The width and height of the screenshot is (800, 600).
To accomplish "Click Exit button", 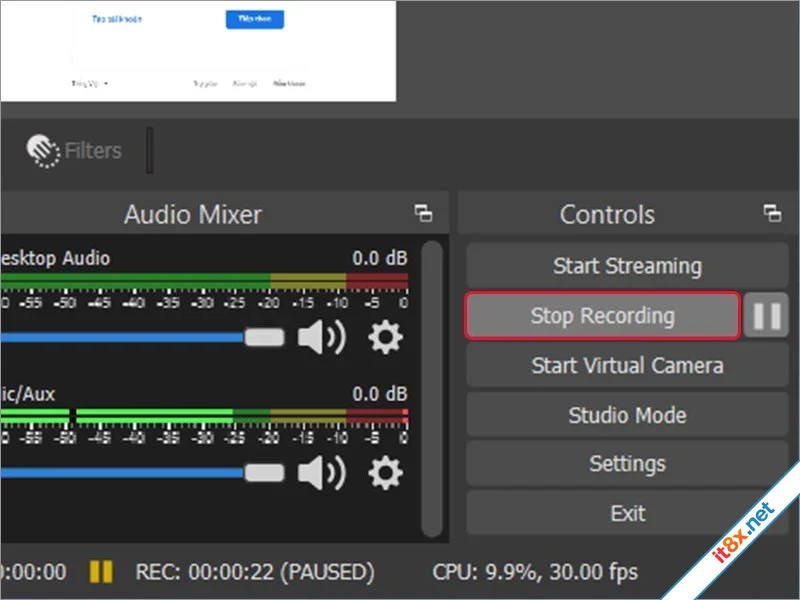I will [627, 513].
